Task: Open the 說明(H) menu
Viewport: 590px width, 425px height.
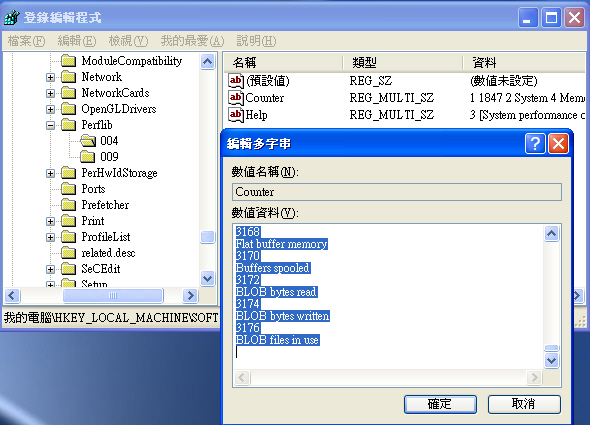Action: point(256,41)
